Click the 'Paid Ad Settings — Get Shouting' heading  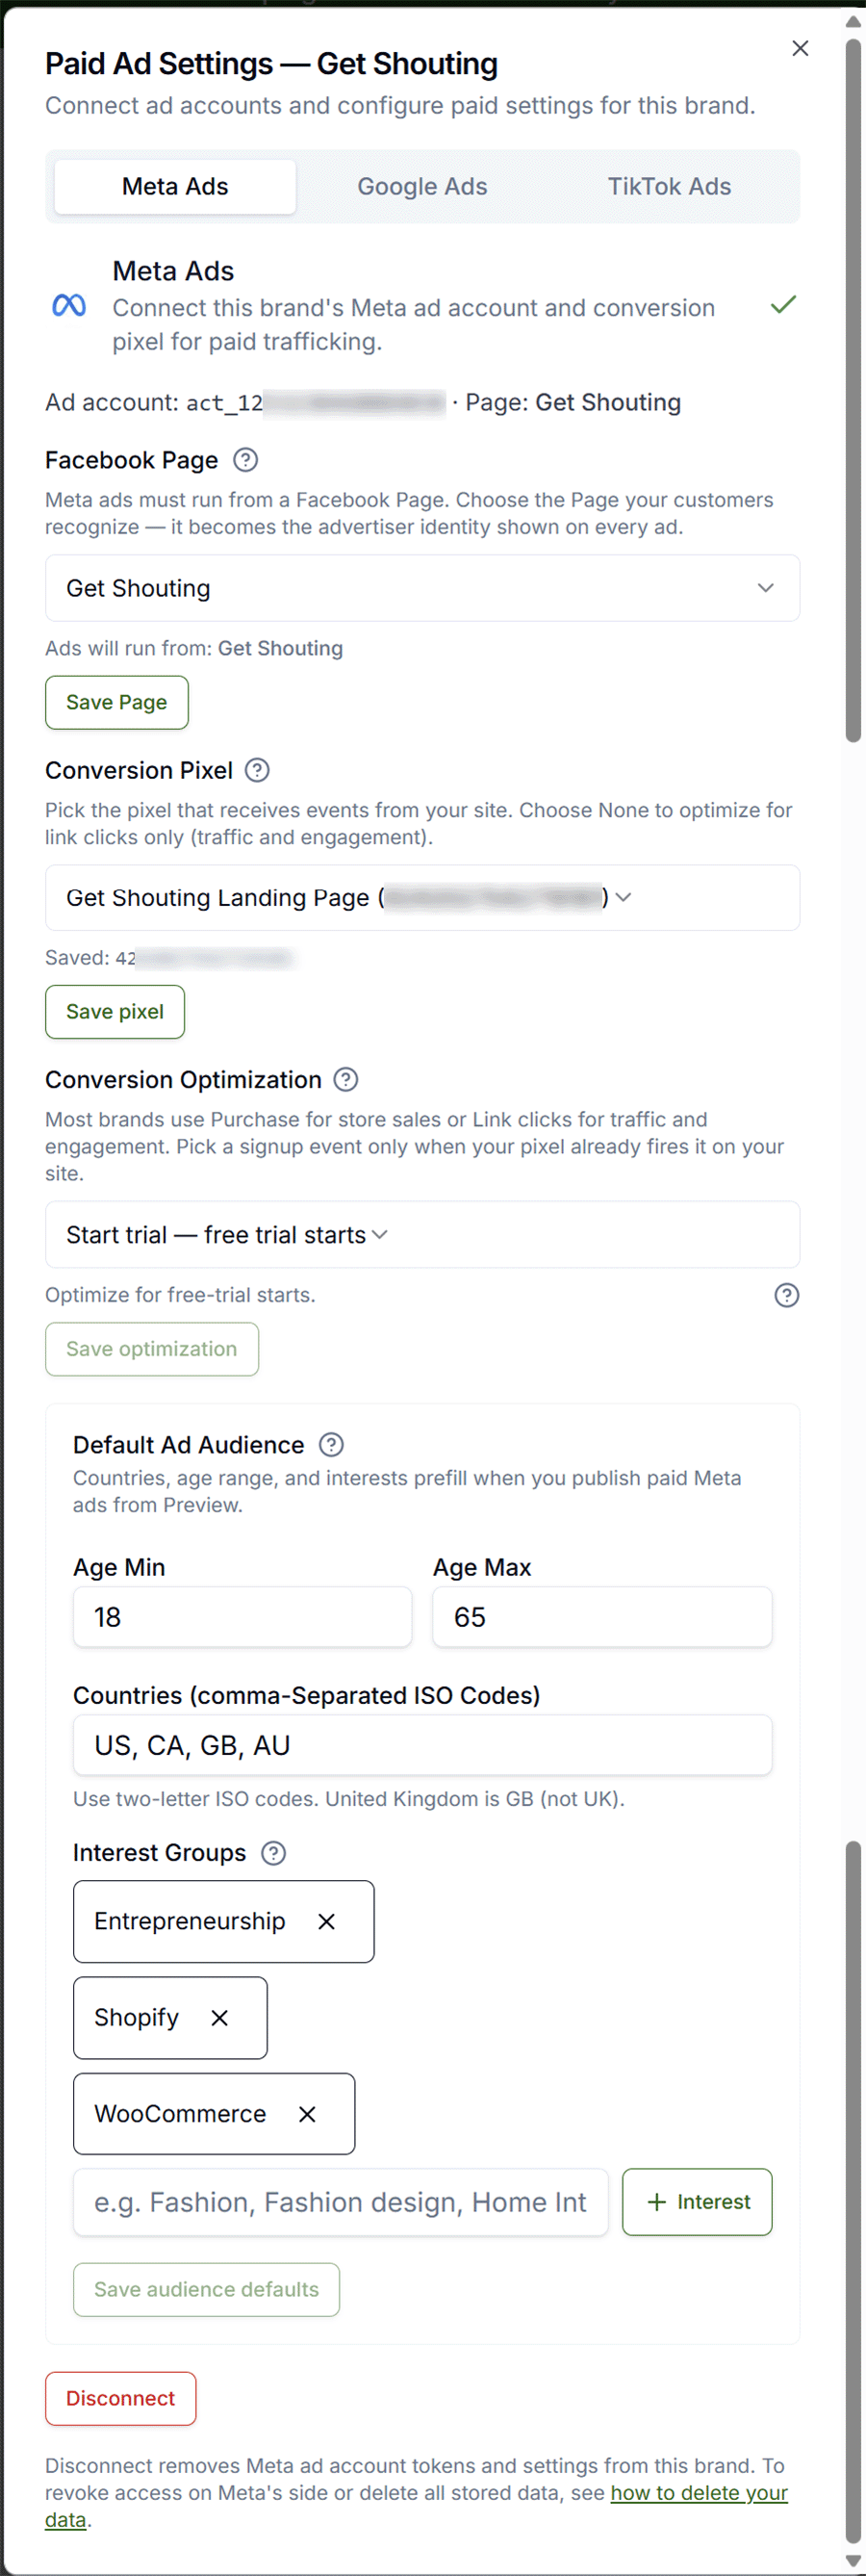tap(271, 64)
